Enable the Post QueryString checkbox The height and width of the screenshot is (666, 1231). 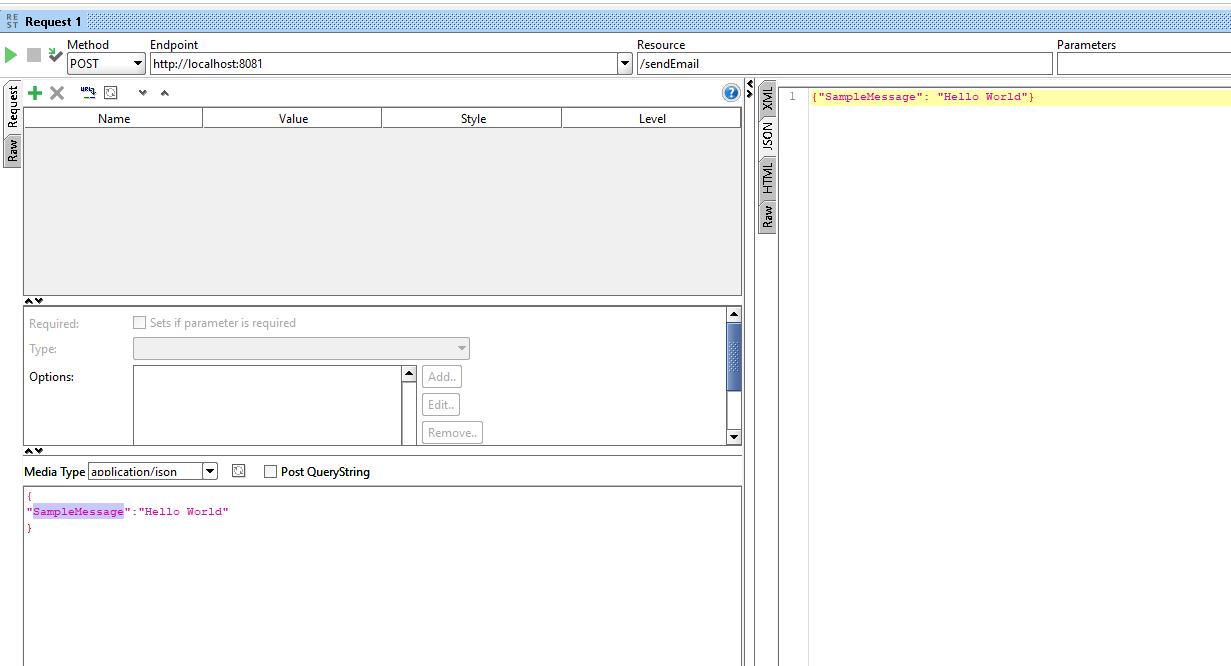[x=270, y=472]
